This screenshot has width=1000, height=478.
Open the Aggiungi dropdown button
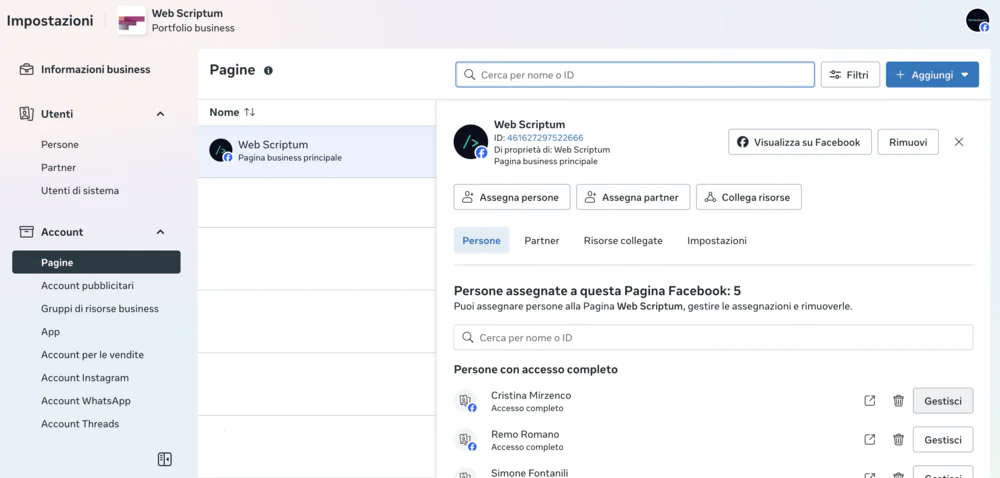click(932, 75)
